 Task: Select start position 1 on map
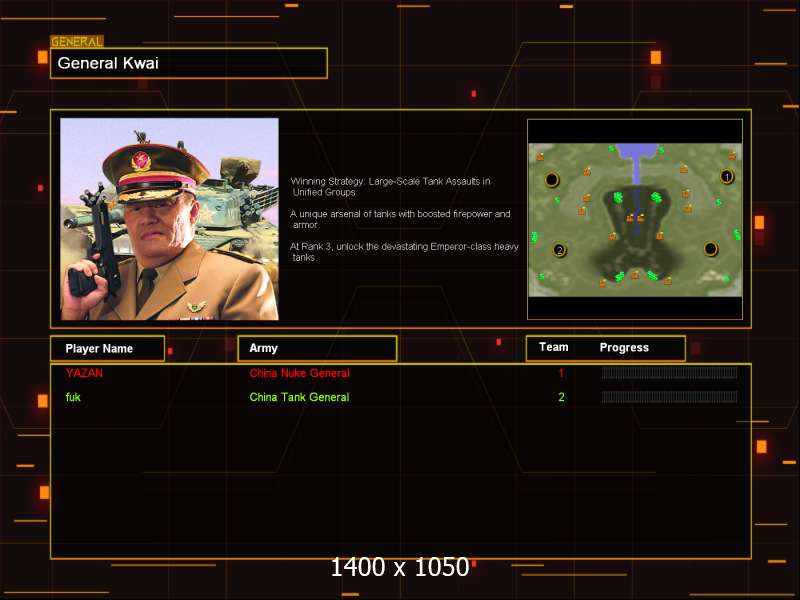pos(727,177)
